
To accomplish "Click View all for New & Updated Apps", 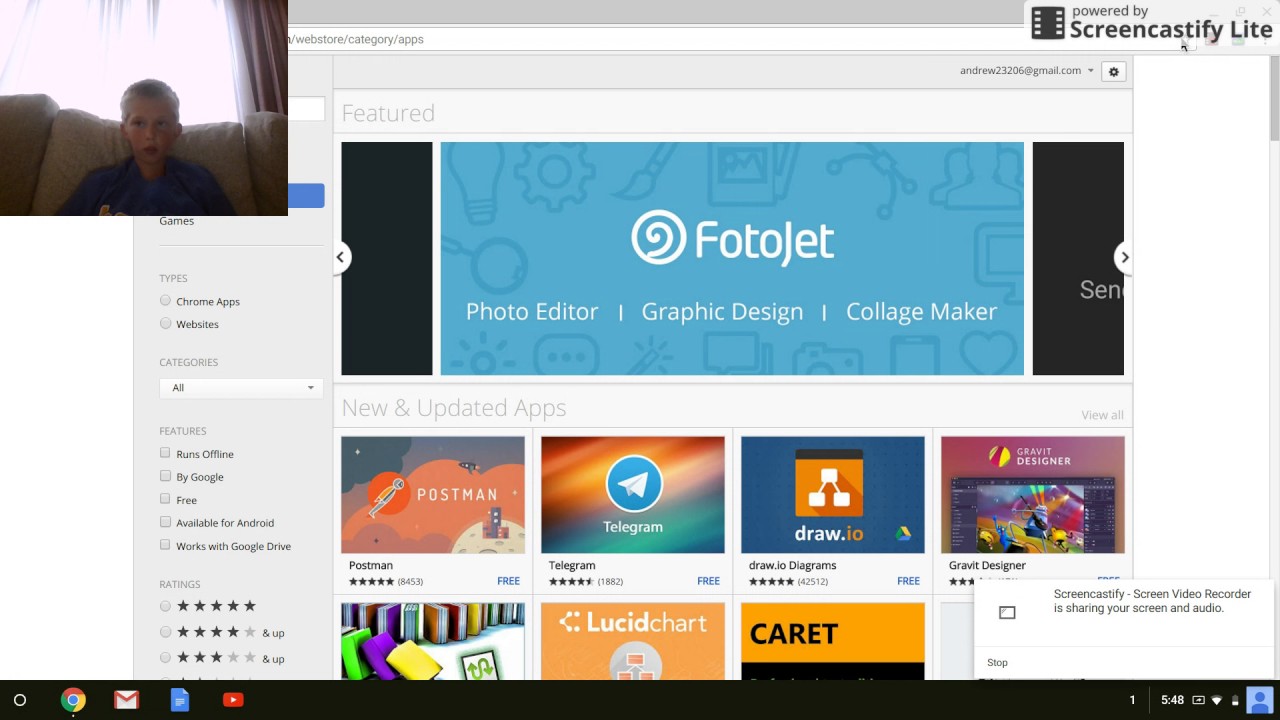I will (x=1102, y=415).
